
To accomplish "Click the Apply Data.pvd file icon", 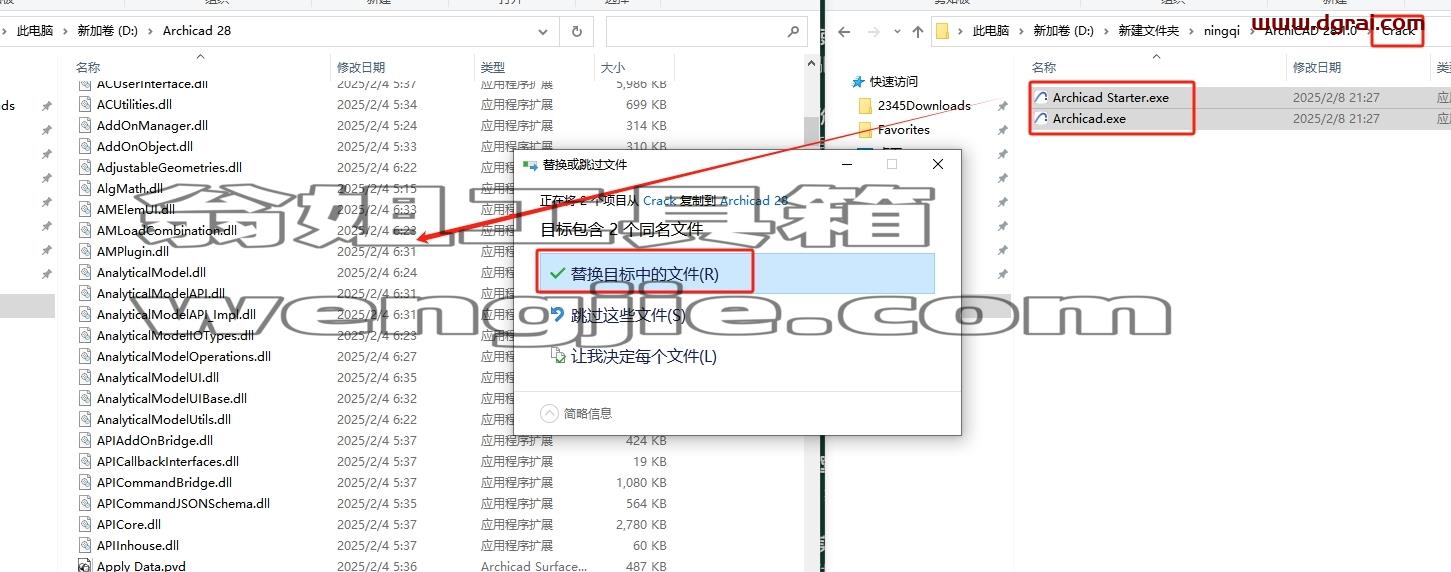I will pos(86,566).
